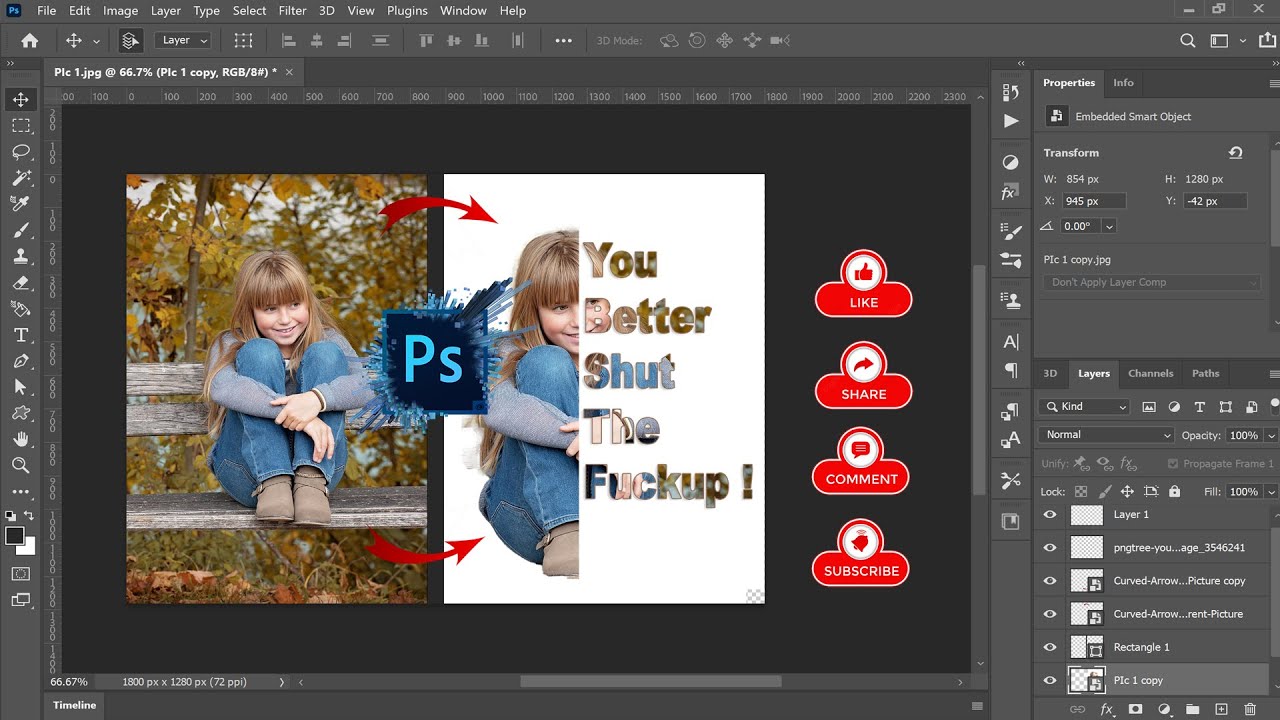Open the Fill dropdown arrow
This screenshot has width=1280, height=720.
pyautogui.click(x=1271, y=492)
